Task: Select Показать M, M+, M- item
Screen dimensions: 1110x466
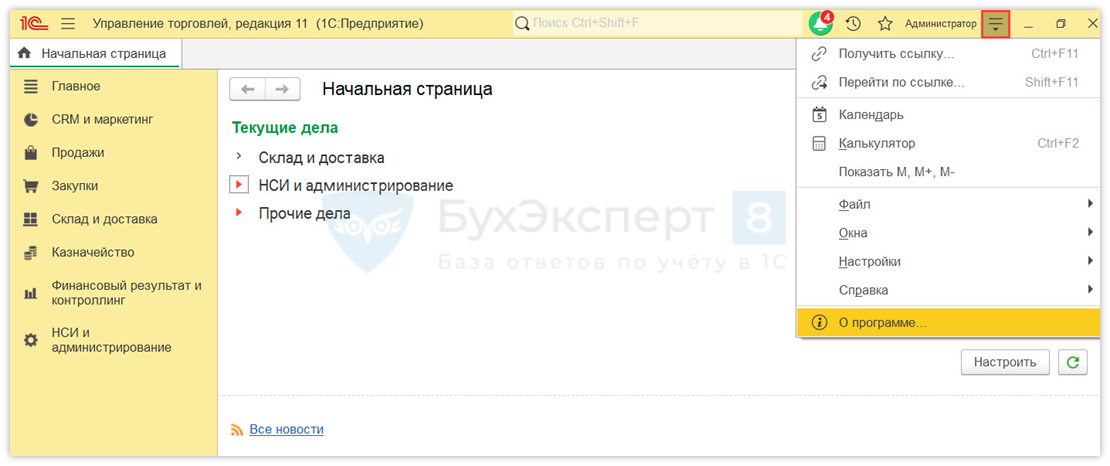Action: (x=949, y=172)
